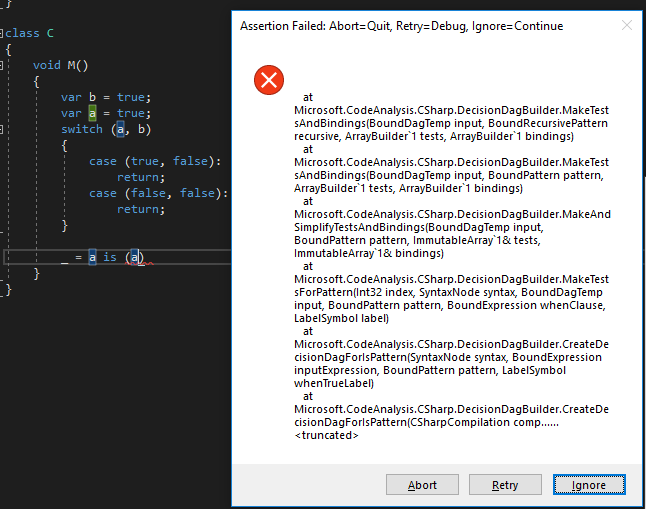Click the dialog title 'Assertion Failed' text
646x509 pixels.
click(x=283, y=26)
